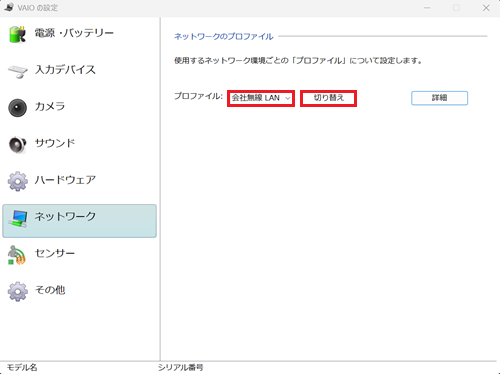Click the VAIO app icon in title bar

[x=9, y=7]
